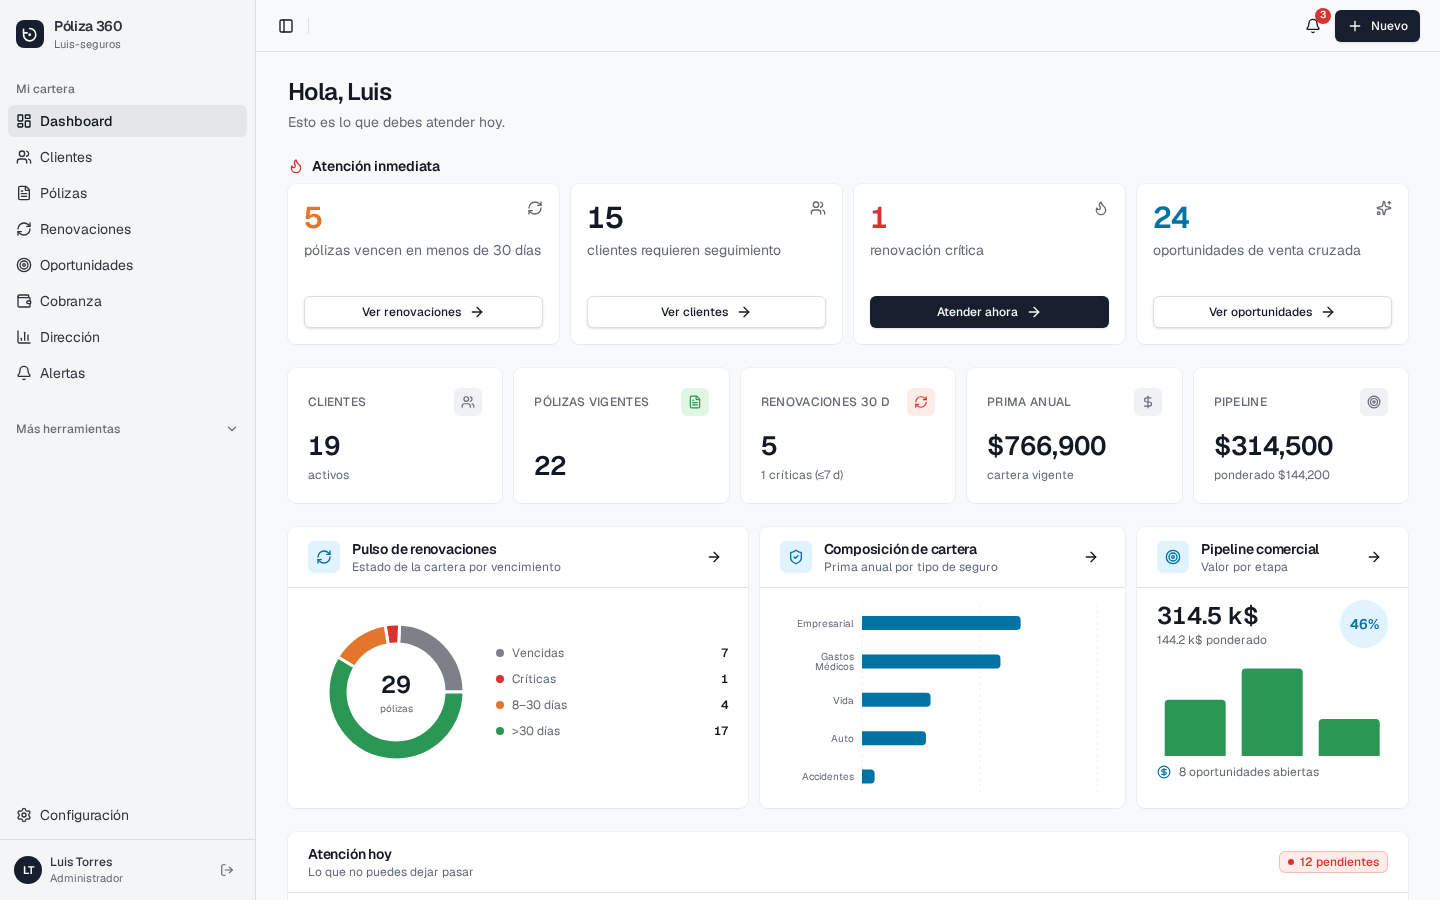Open Dirección in sidebar
1440x900 pixels.
[127, 337]
